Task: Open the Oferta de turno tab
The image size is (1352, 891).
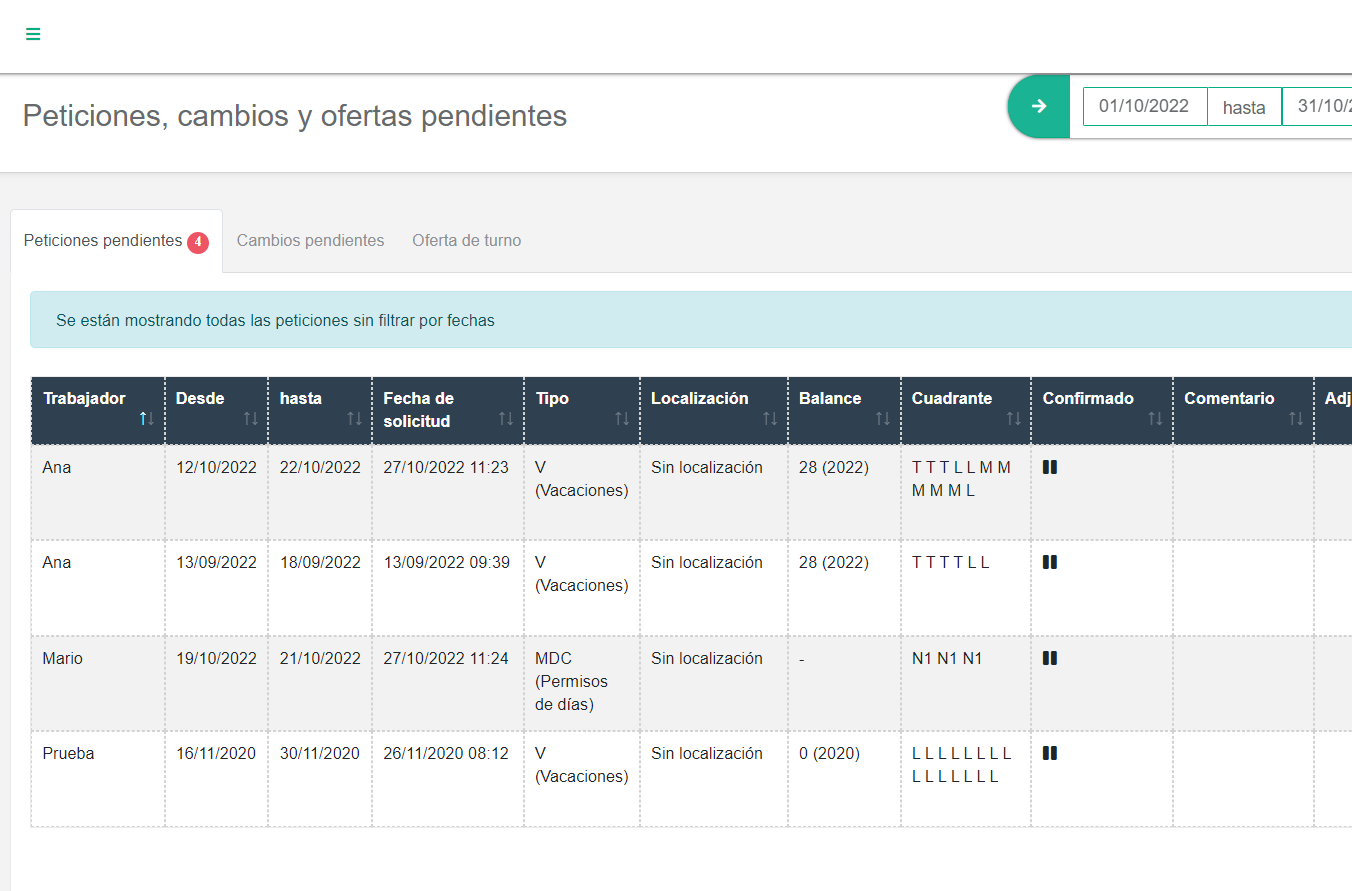Action: pyautogui.click(x=466, y=241)
